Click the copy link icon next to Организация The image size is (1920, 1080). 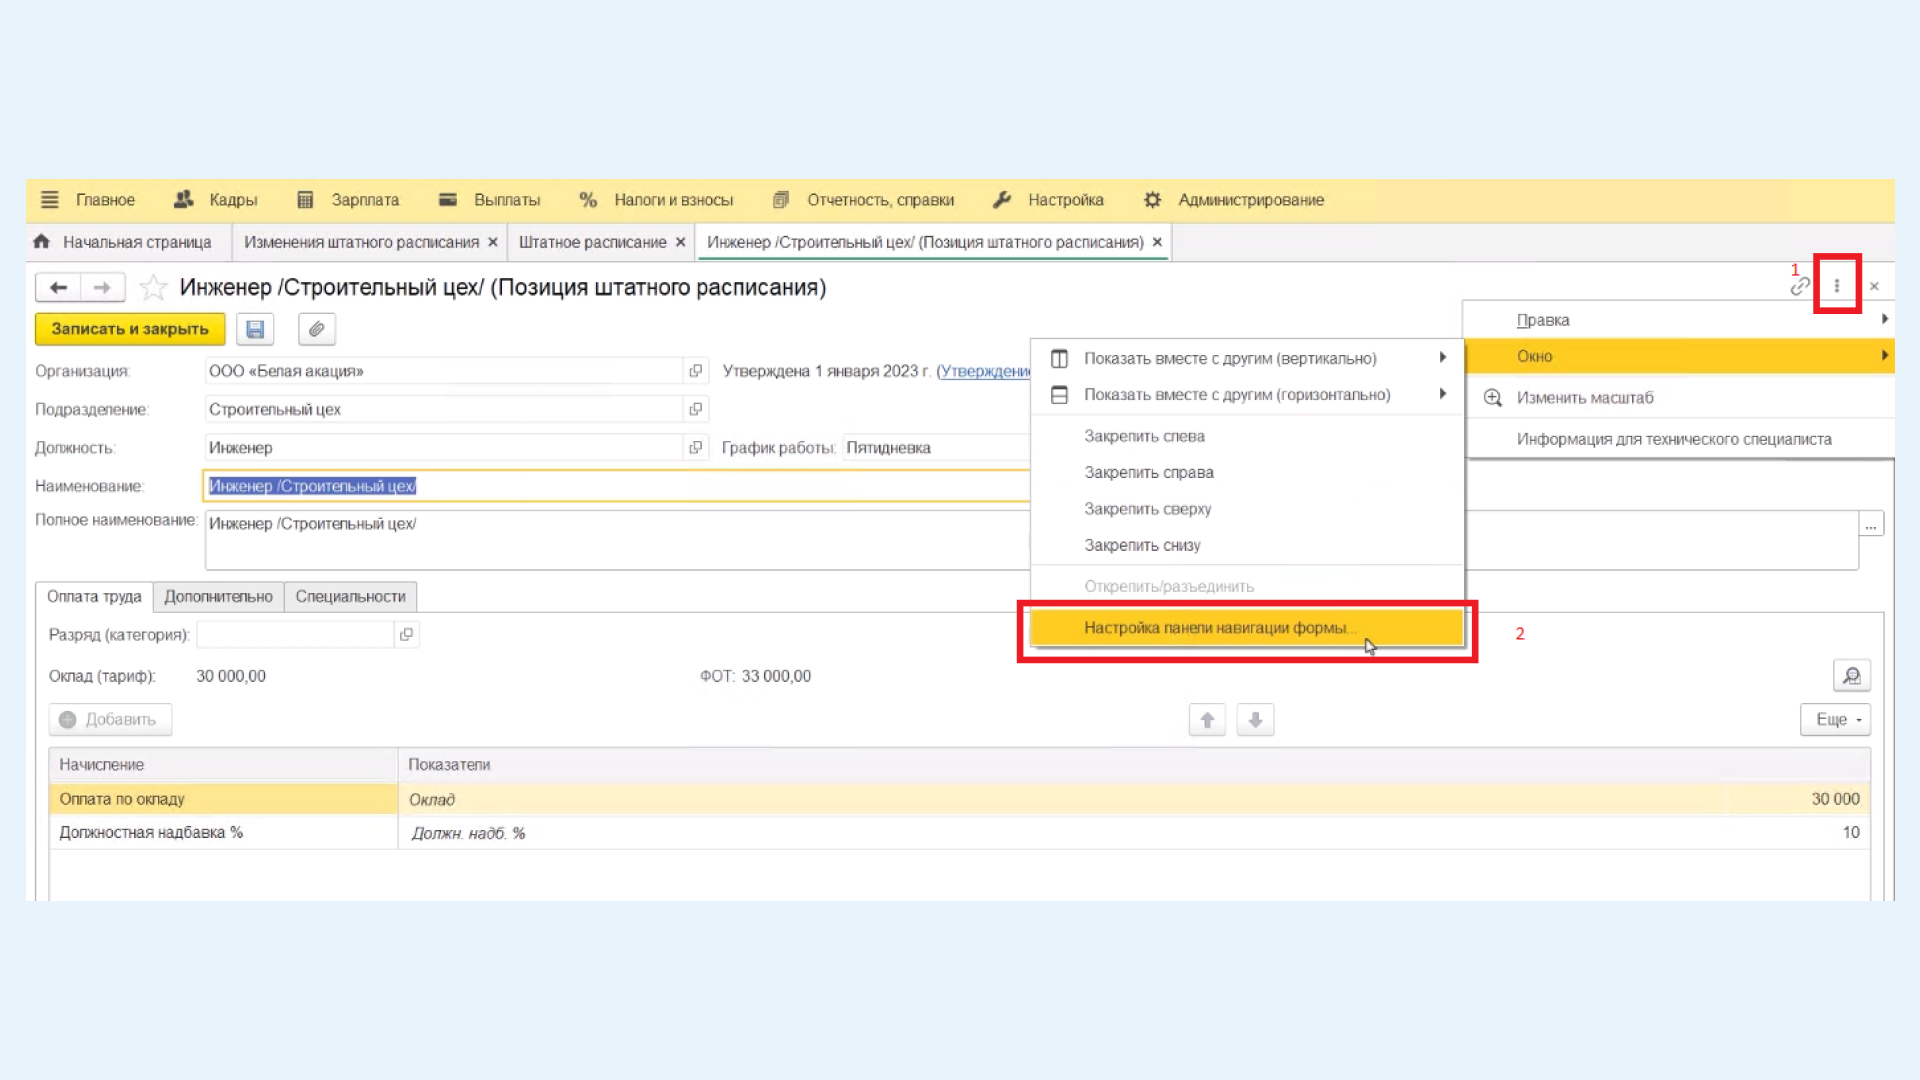click(x=694, y=371)
